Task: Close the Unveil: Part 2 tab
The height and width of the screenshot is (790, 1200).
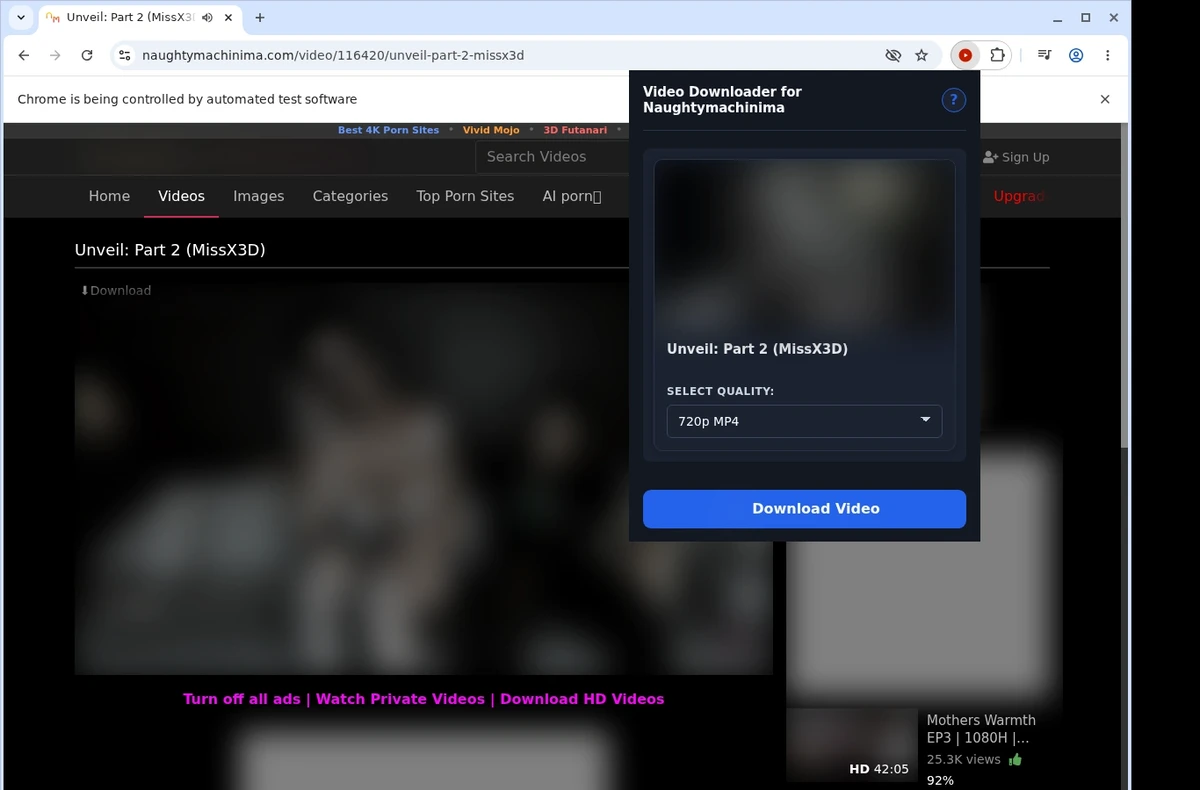Action: [x=229, y=18]
